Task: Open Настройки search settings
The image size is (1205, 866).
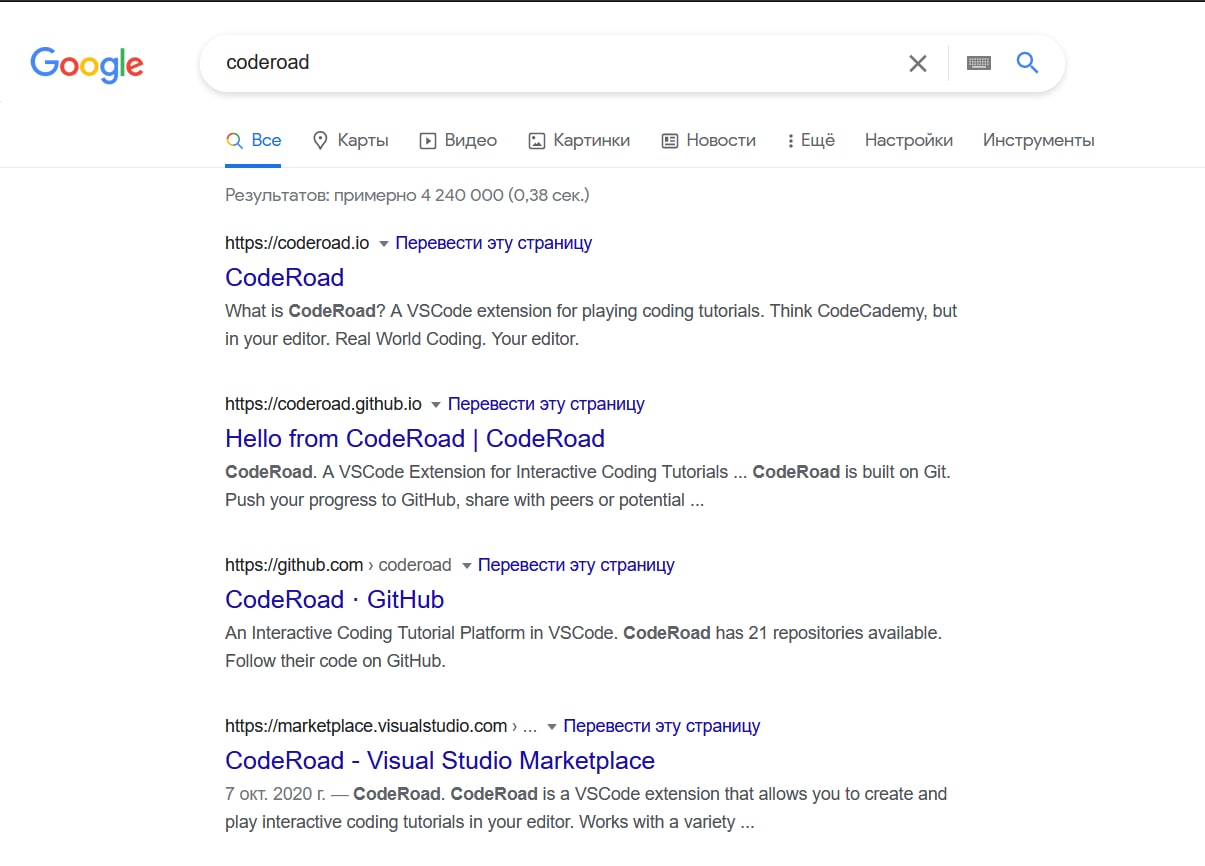Action: pyautogui.click(x=909, y=141)
